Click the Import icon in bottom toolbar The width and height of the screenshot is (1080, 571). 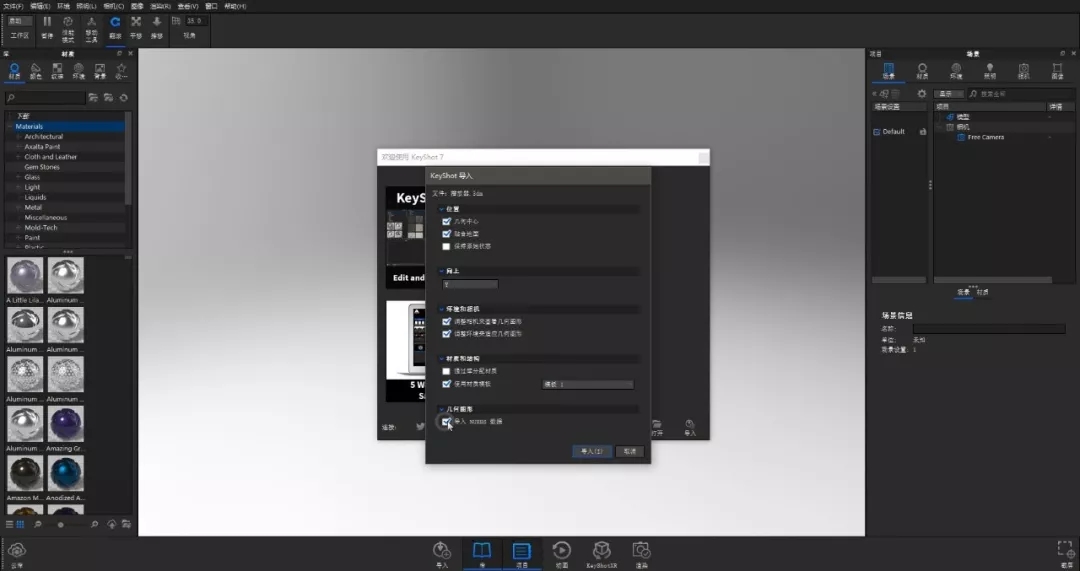(x=442, y=550)
